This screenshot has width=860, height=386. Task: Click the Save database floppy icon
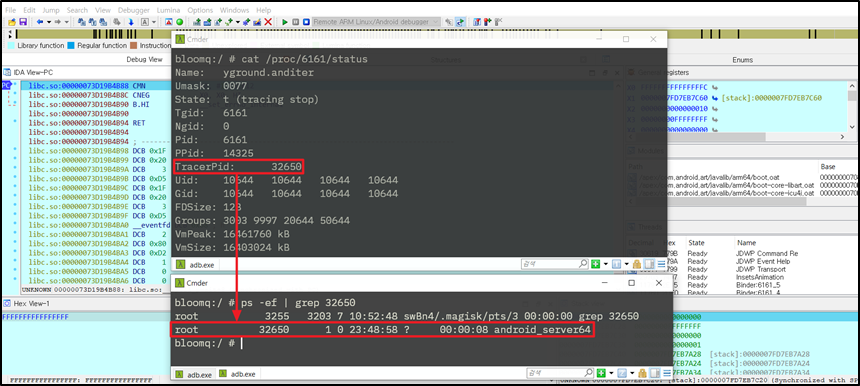(x=23, y=22)
